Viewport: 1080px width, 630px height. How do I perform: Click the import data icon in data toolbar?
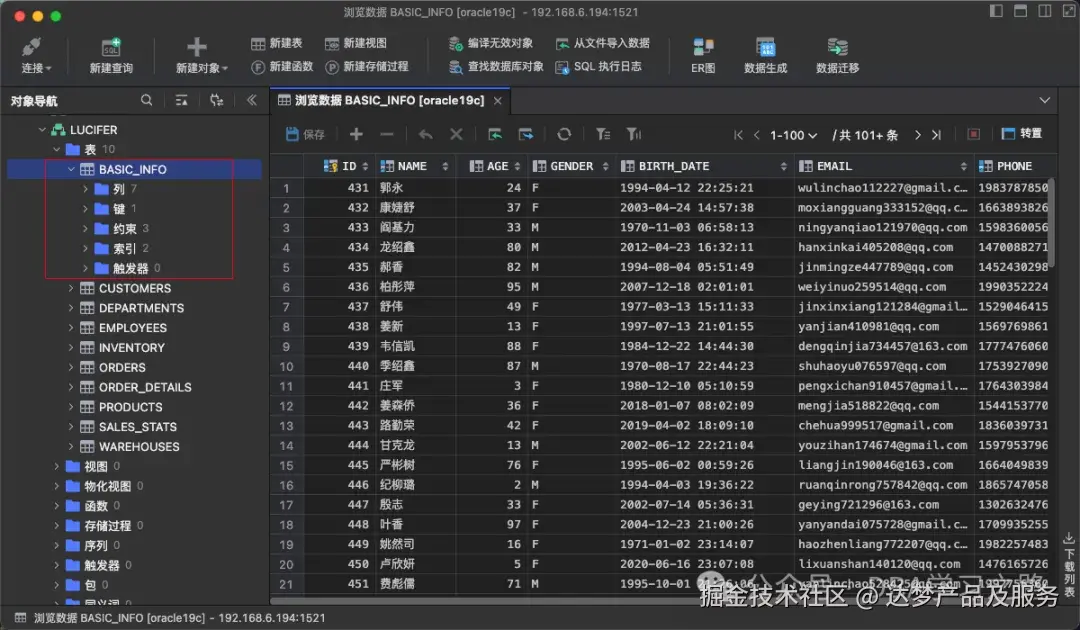(495, 134)
